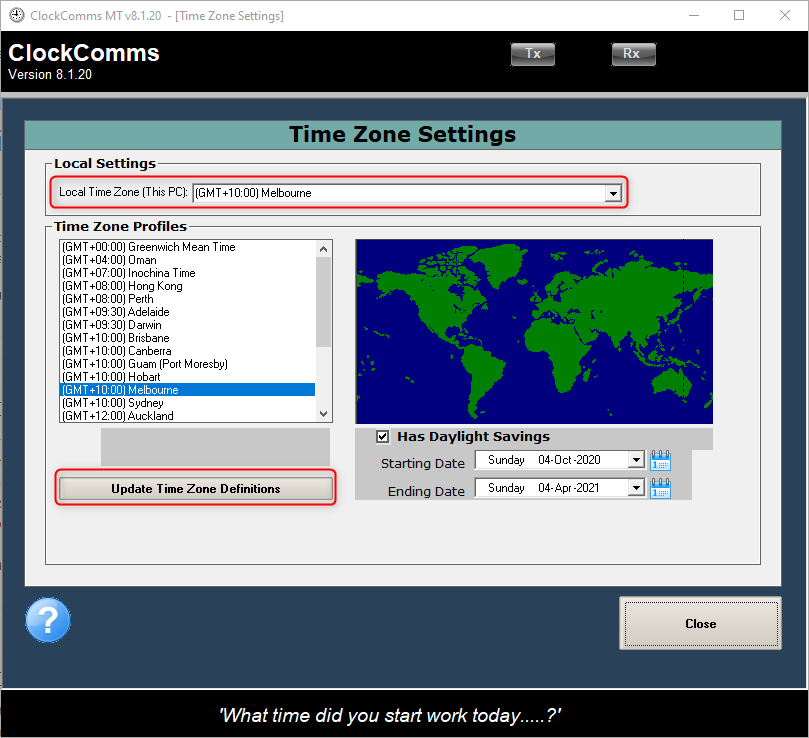Expand the Starting Date dropdown arrow
This screenshot has height=738, width=809.
(637, 459)
